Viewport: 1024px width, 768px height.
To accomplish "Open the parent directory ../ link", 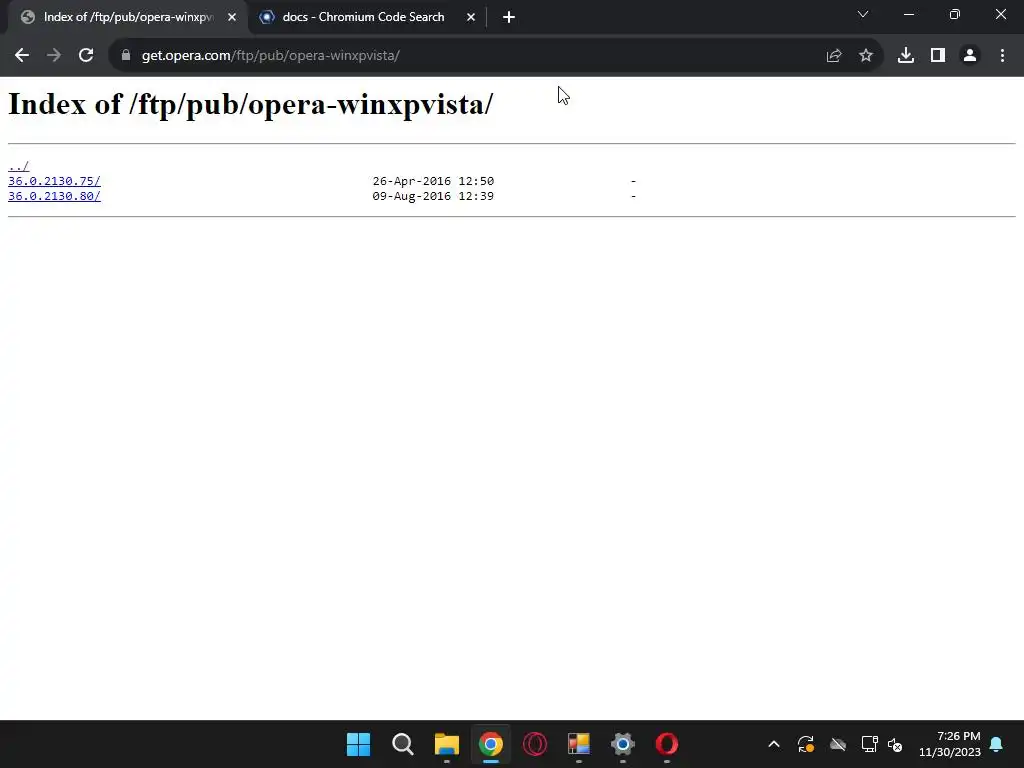I will point(18,166).
